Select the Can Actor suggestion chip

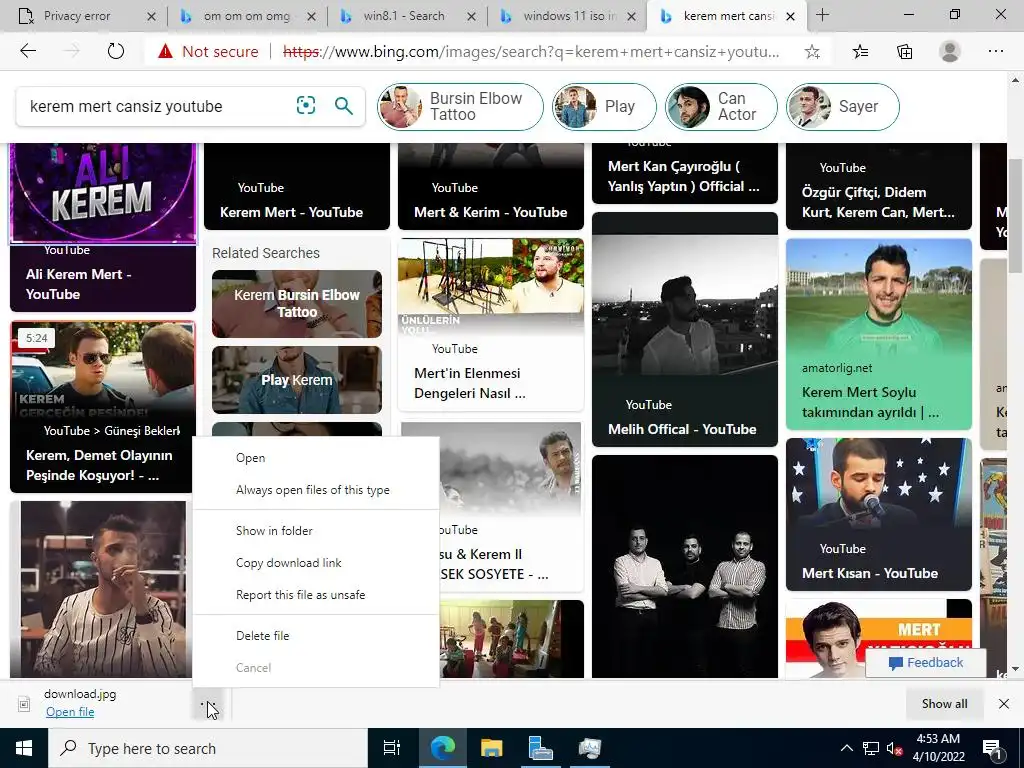[721, 106]
